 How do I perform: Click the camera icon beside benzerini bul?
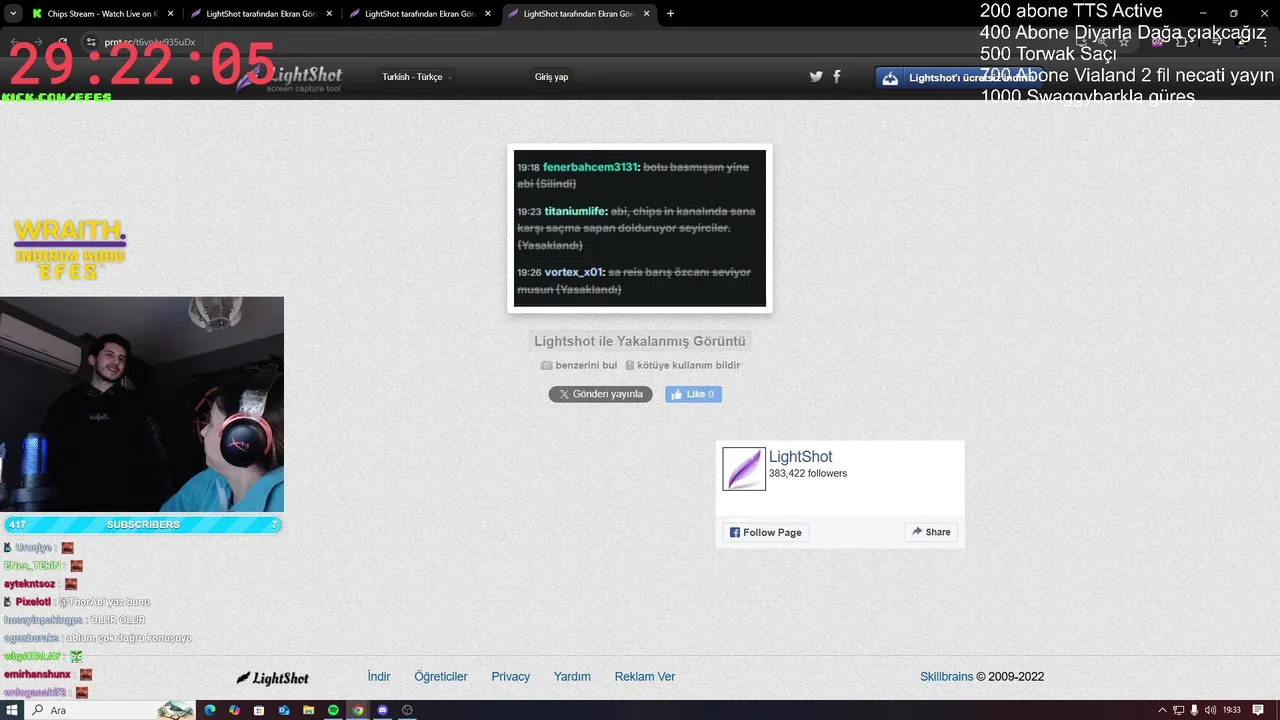pos(546,365)
